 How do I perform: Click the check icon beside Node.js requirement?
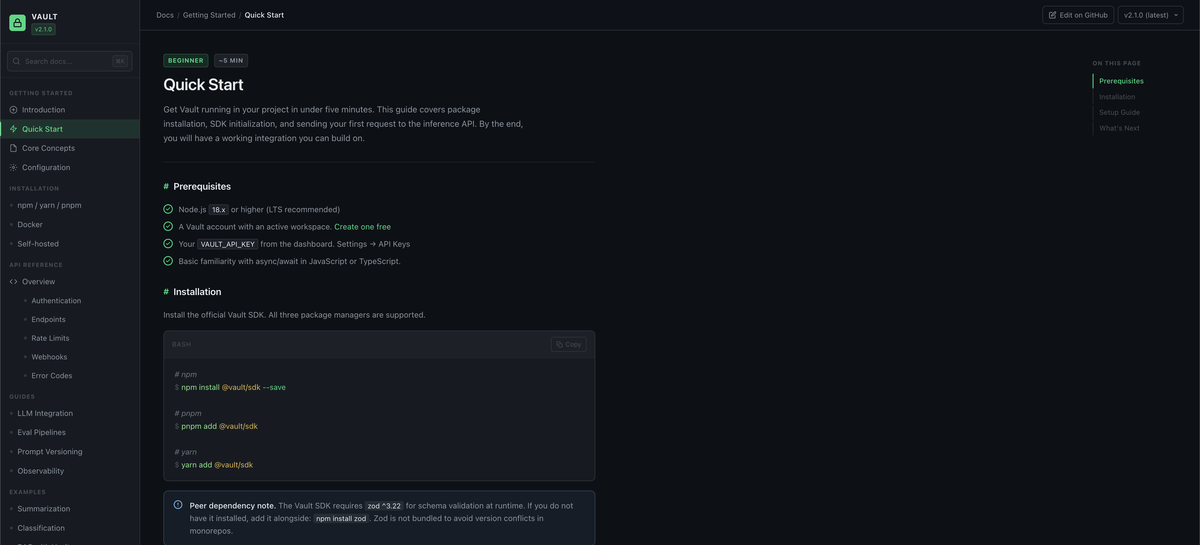(x=168, y=210)
